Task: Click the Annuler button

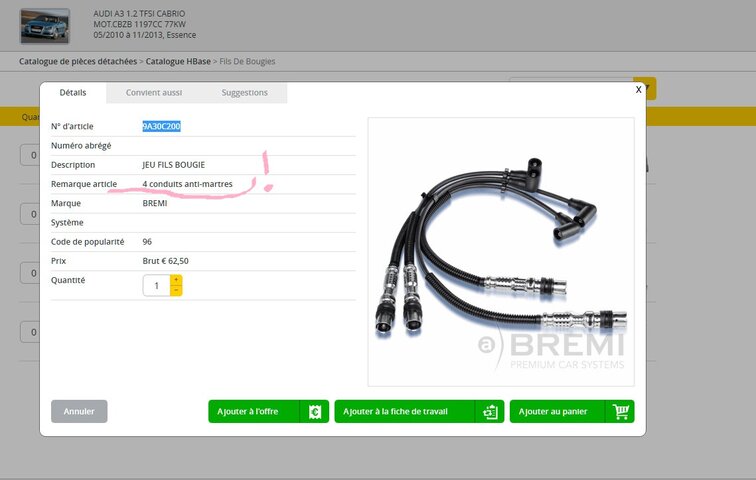Action: 79,412
